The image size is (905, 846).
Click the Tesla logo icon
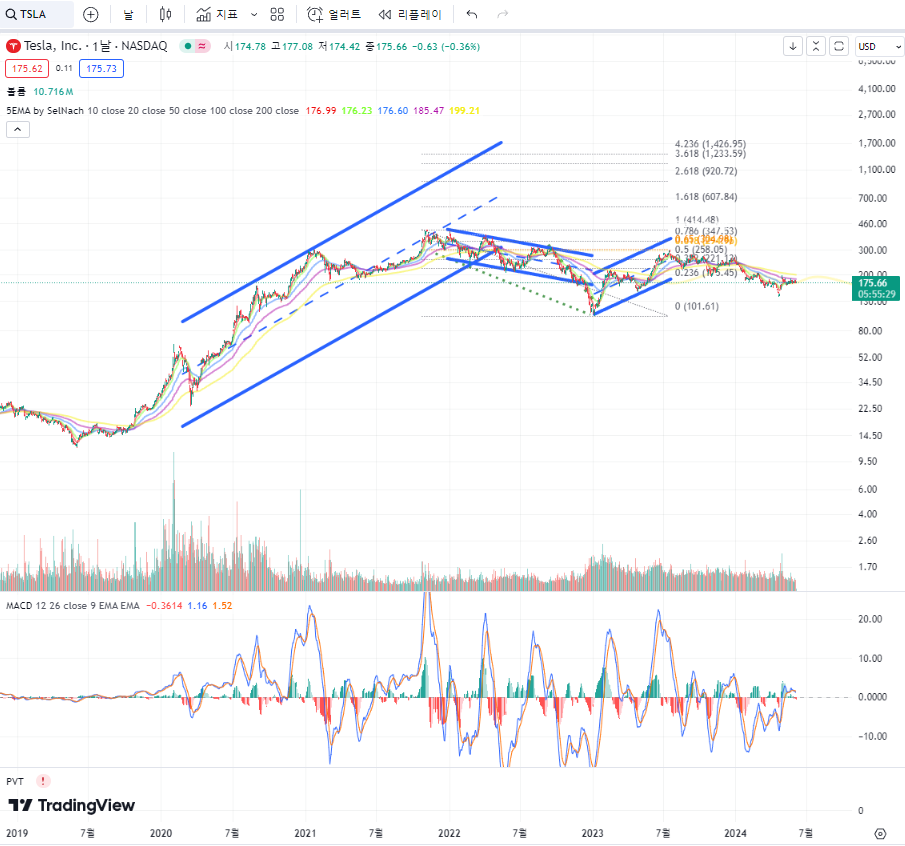13,46
